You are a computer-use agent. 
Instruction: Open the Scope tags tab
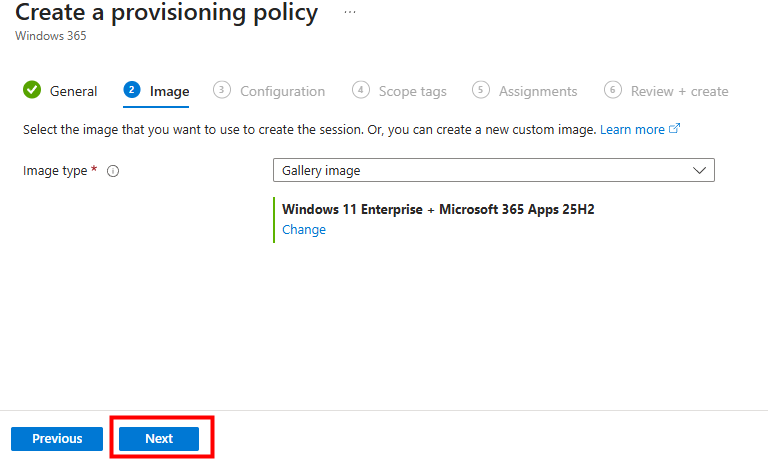point(412,91)
